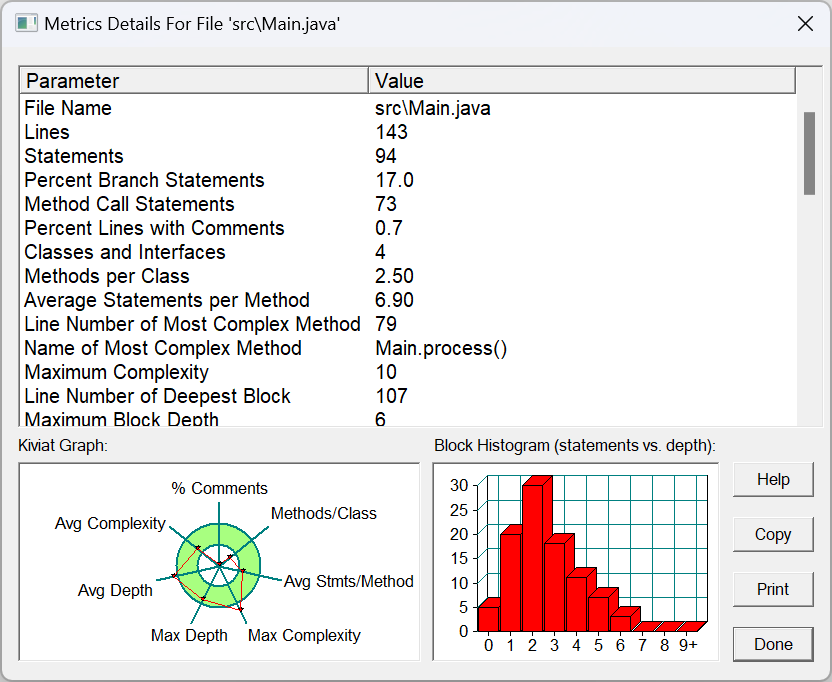Click the Avg Stmts/Method axis label
This screenshot has width=832, height=682.
click(x=349, y=581)
